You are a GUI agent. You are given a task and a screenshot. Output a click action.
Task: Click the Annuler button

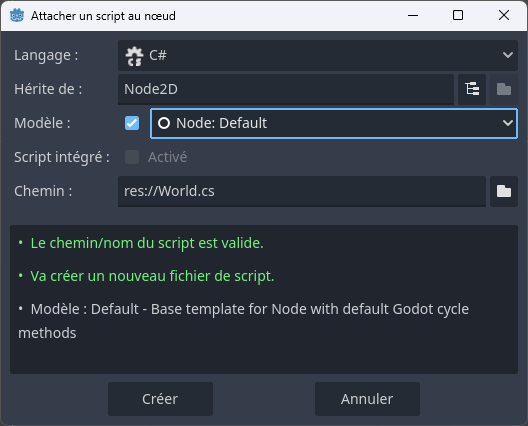(367, 399)
